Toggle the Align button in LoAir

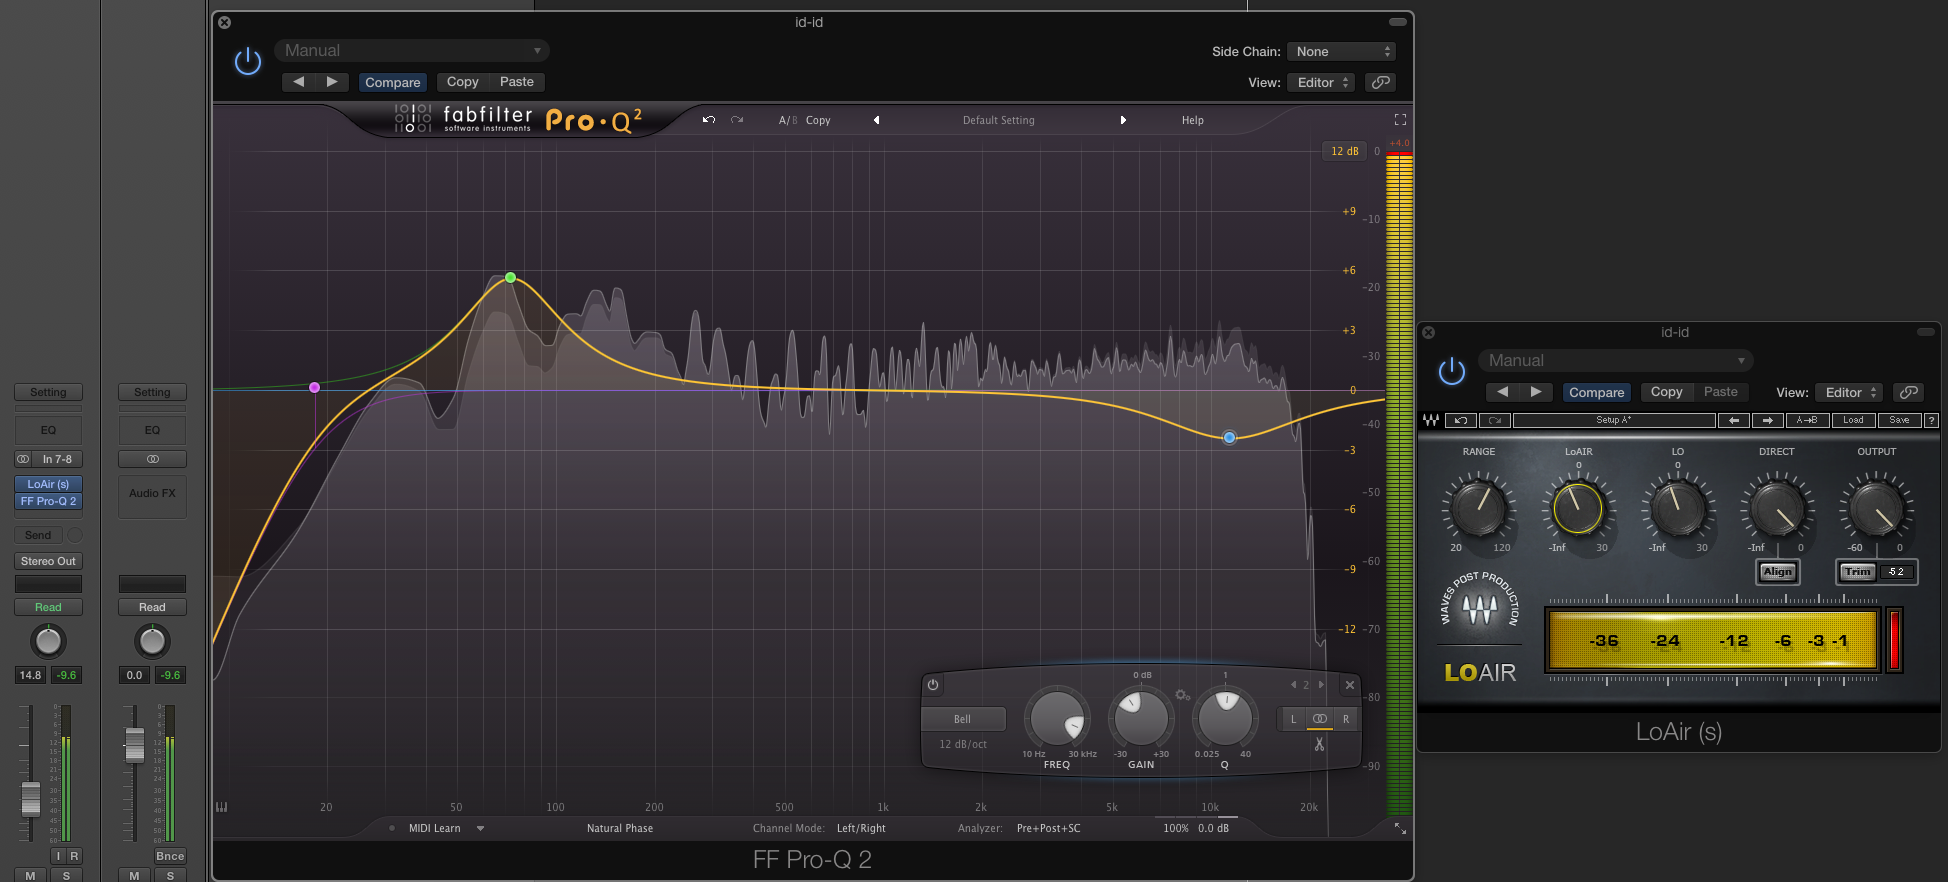coord(1777,571)
